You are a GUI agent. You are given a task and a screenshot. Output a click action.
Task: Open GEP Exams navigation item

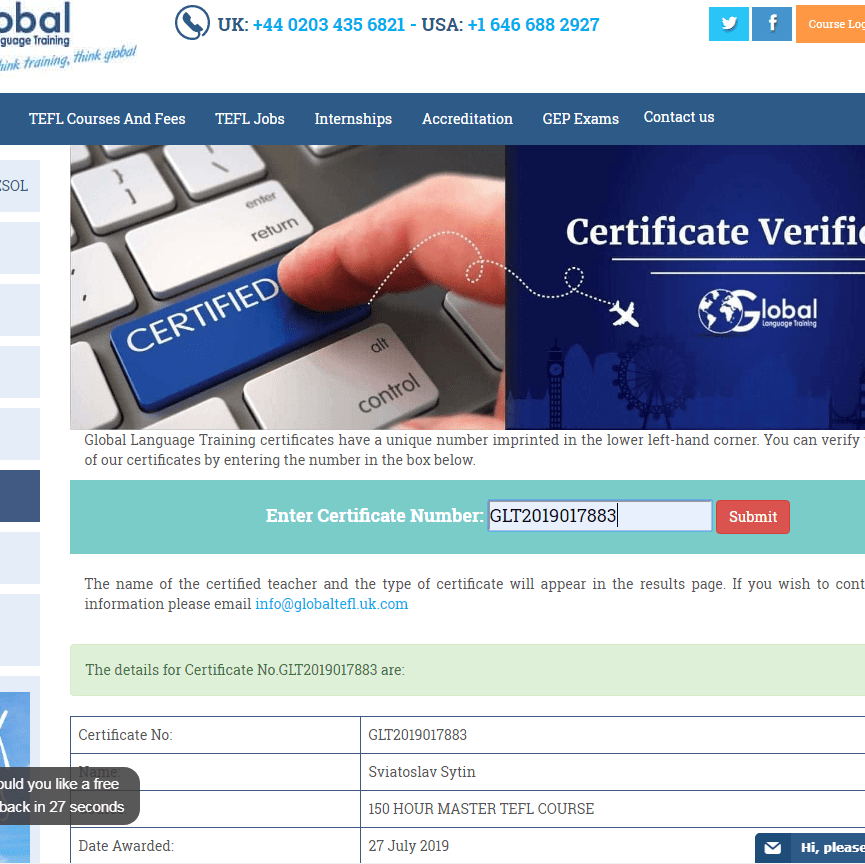(x=580, y=119)
